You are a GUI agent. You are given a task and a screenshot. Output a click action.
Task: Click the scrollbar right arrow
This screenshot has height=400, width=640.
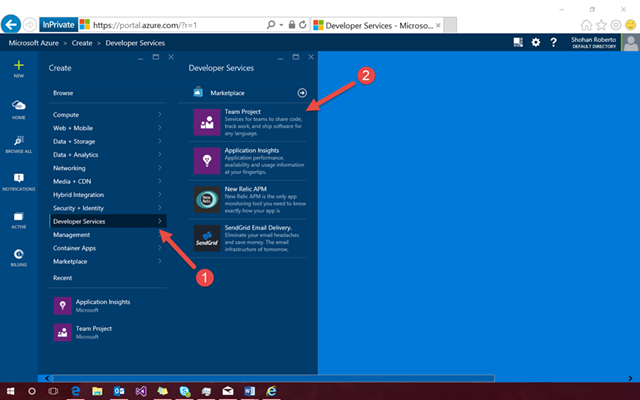[630, 378]
